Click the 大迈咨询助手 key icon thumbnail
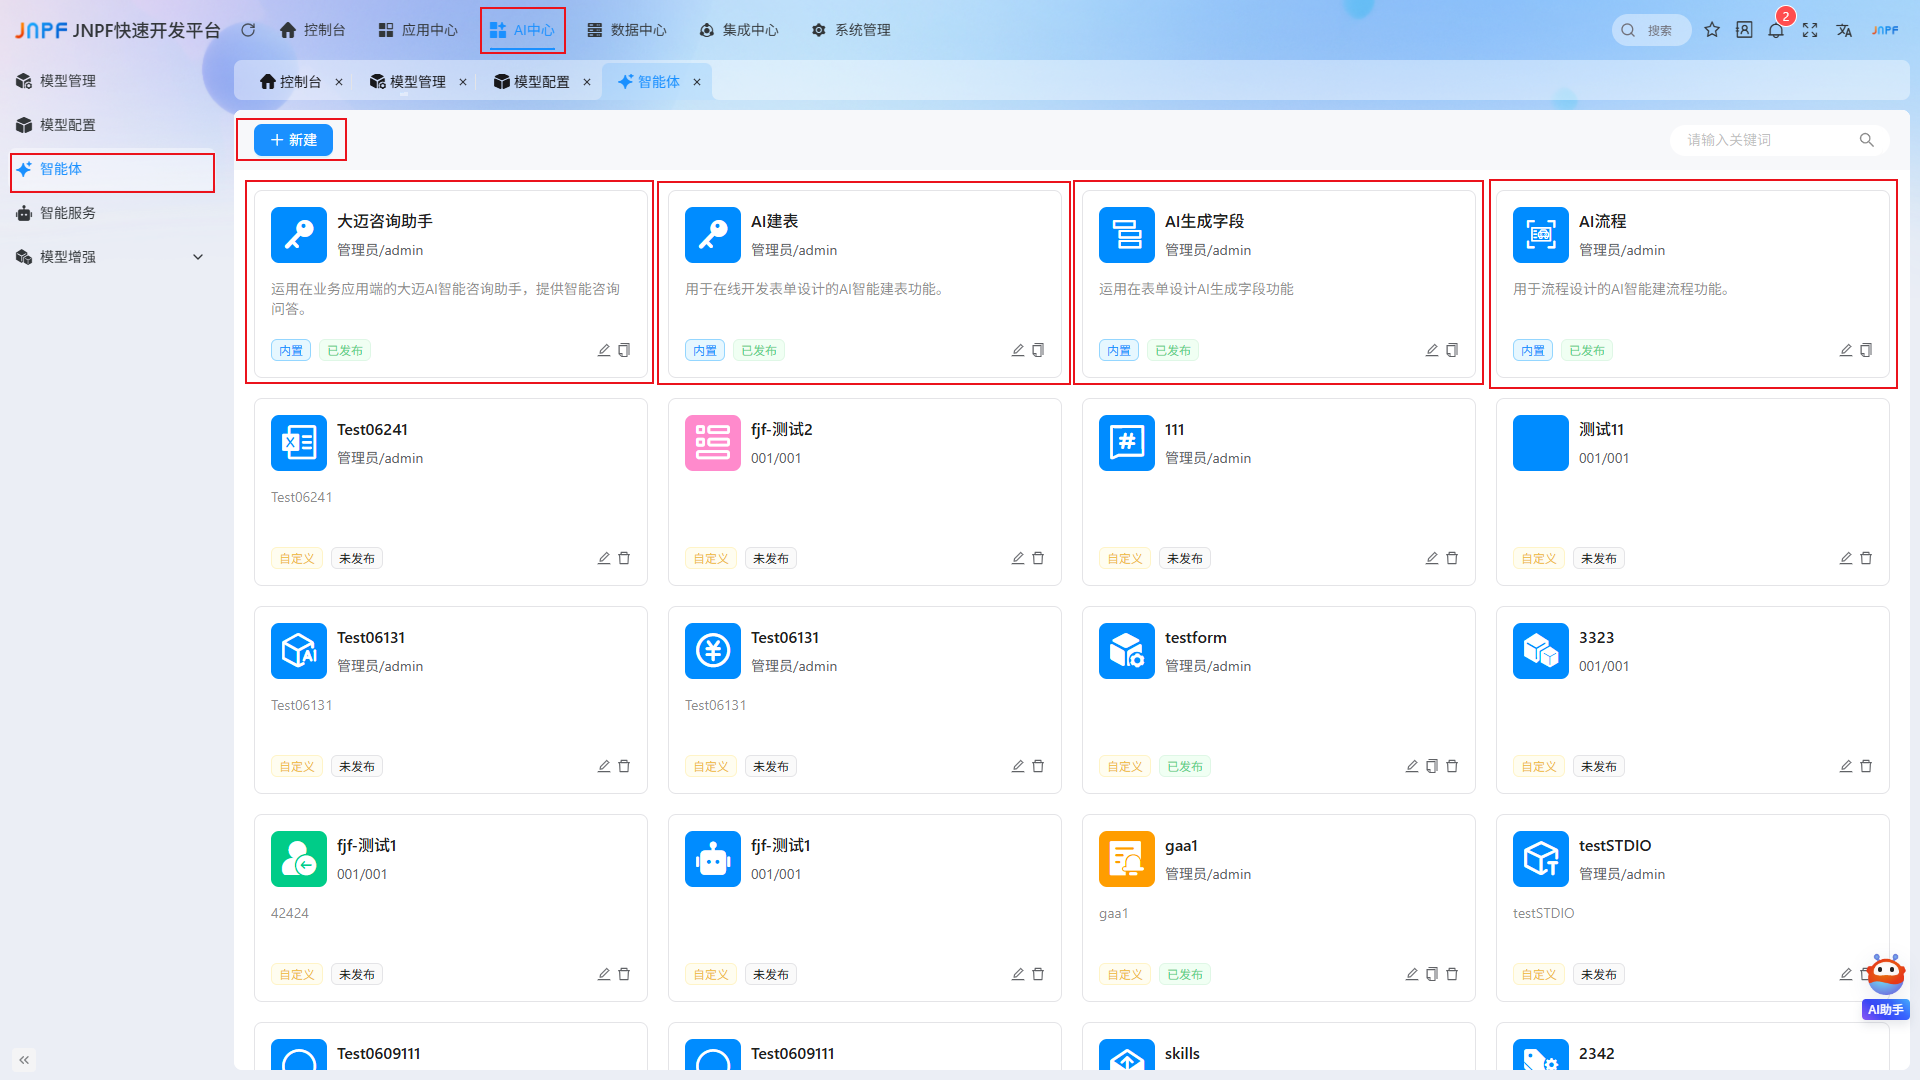Image resolution: width=1920 pixels, height=1080 pixels. pos(299,235)
